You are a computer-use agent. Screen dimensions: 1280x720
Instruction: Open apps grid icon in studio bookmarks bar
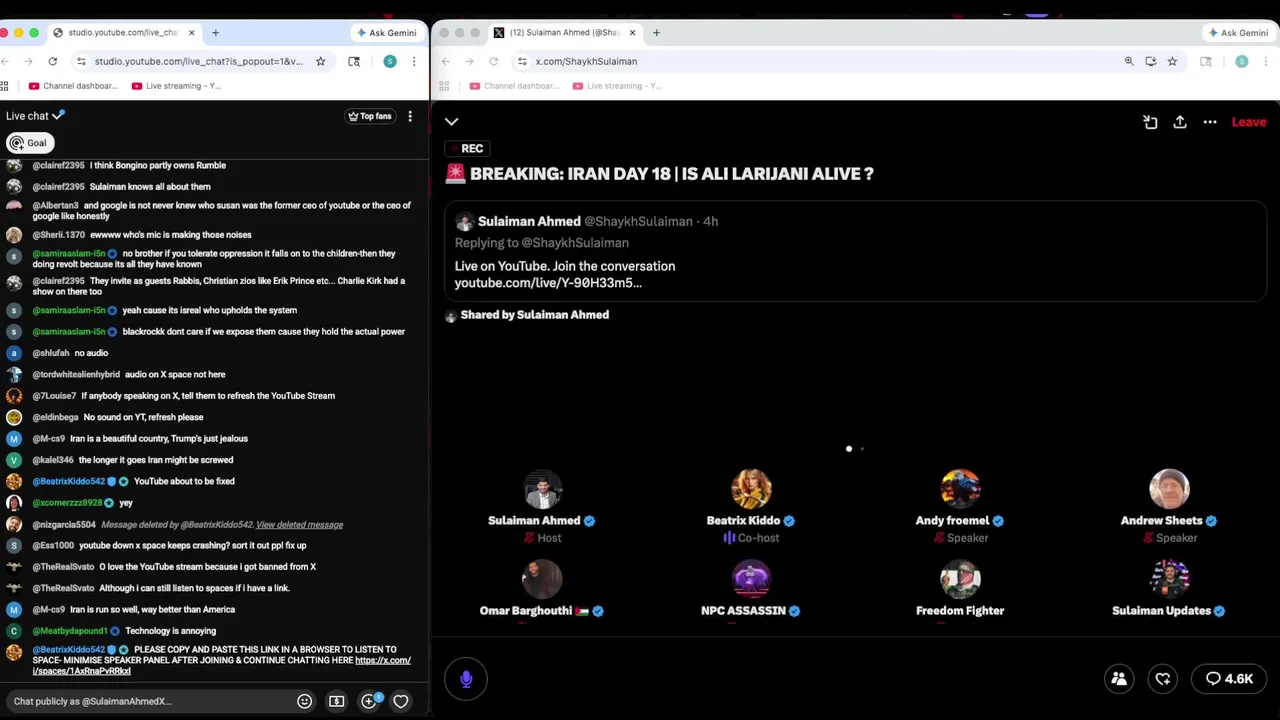pos(5,86)
